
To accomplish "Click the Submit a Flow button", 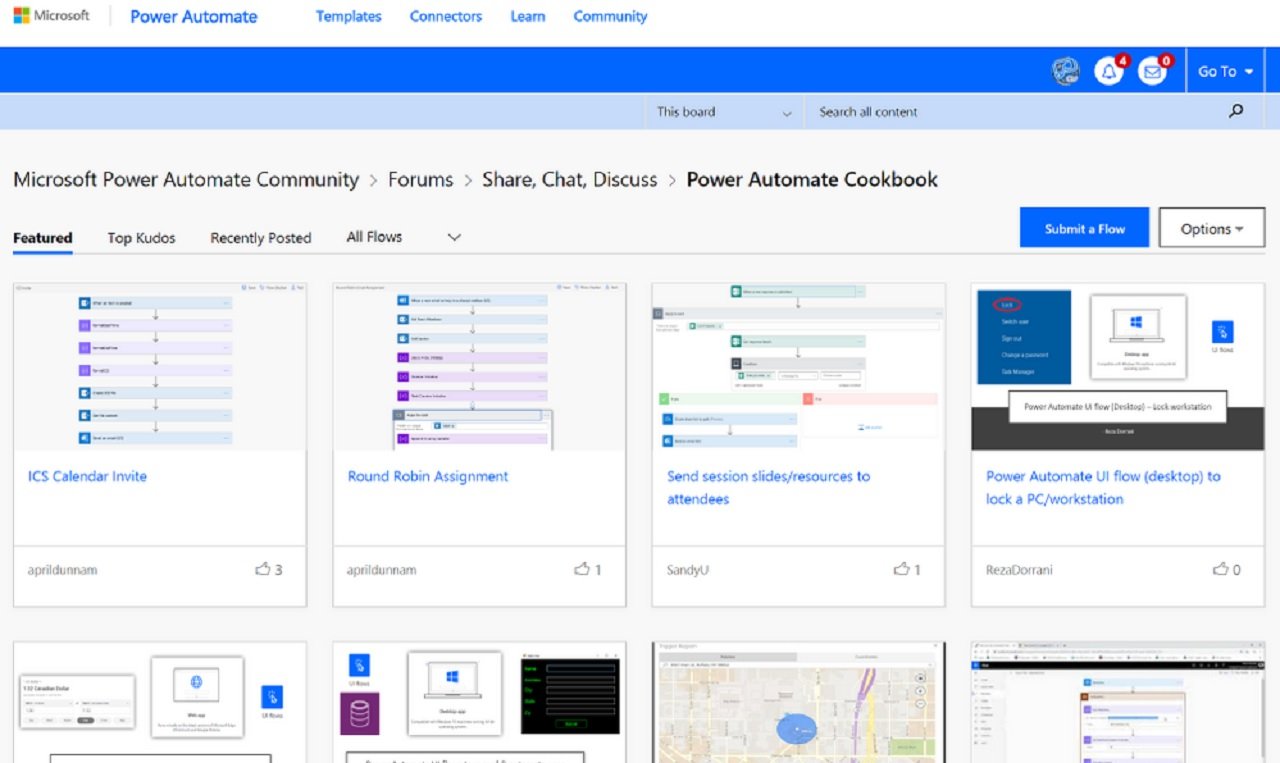I will tap(1084, 228).
